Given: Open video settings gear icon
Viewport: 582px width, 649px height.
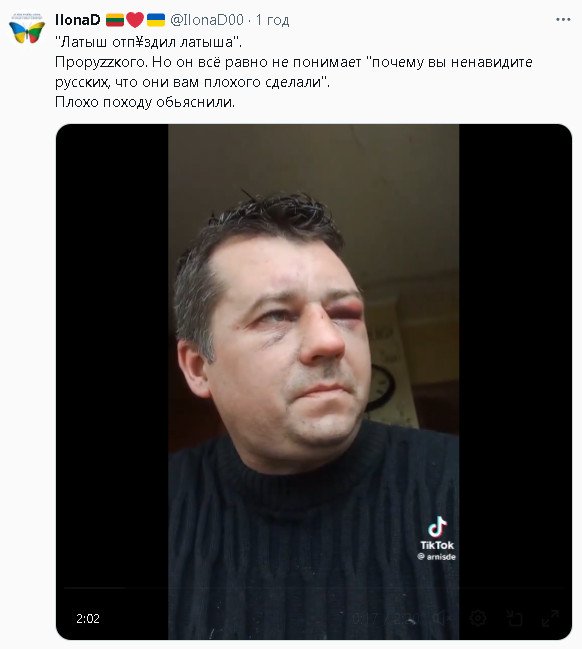Looking at the screenshot, I should click(478, 618).
